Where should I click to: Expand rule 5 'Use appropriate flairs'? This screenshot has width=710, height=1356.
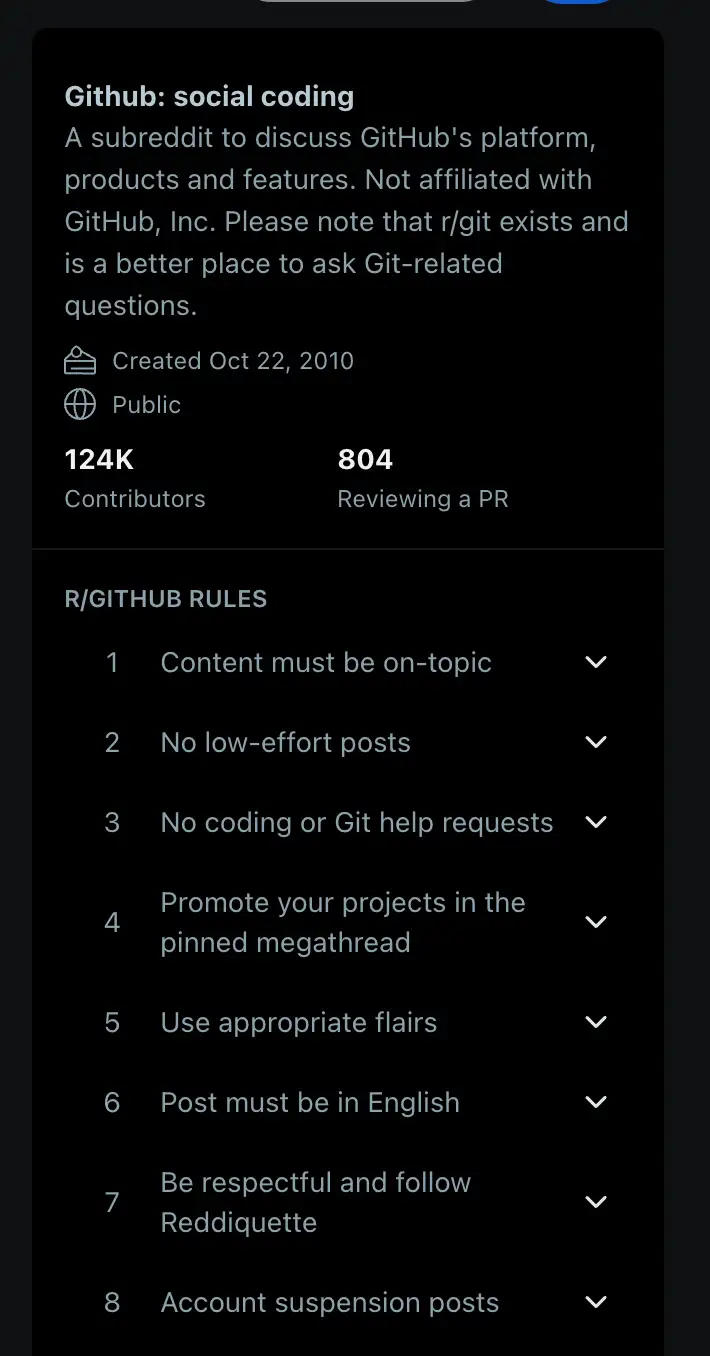[x=595, y=1022]
